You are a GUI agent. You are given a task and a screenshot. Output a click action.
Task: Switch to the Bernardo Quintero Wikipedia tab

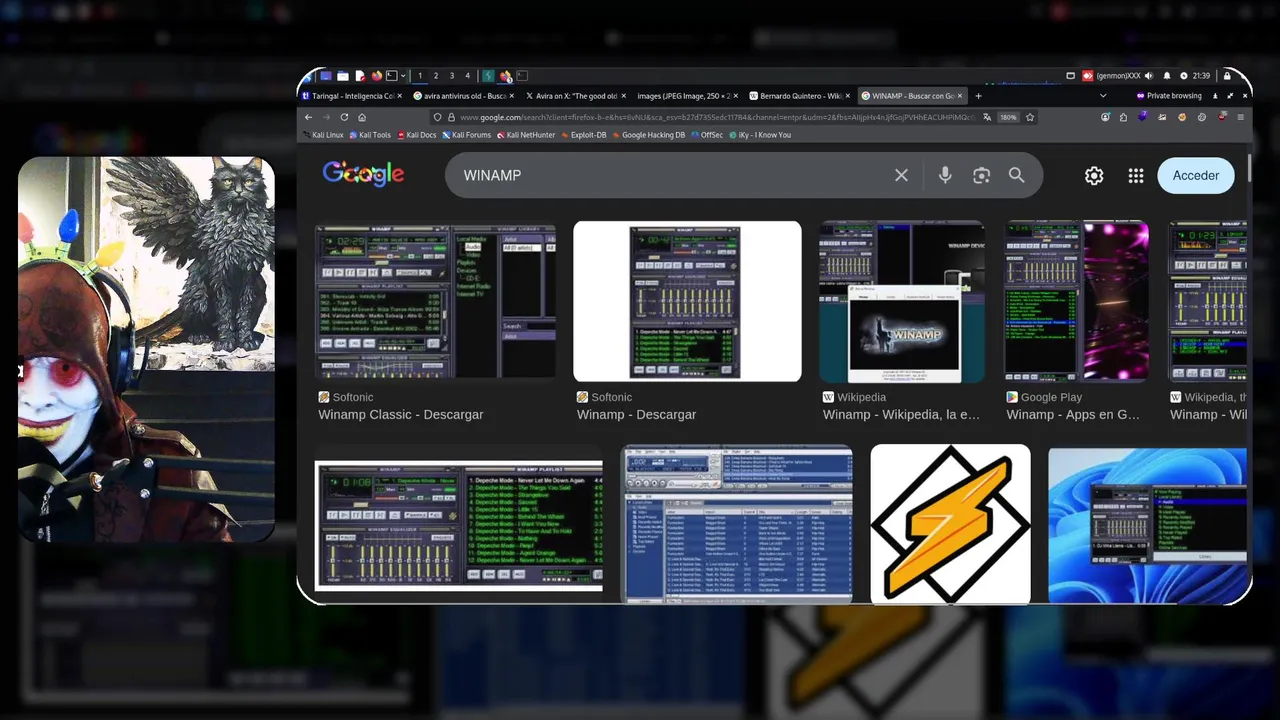click(802, 96)
